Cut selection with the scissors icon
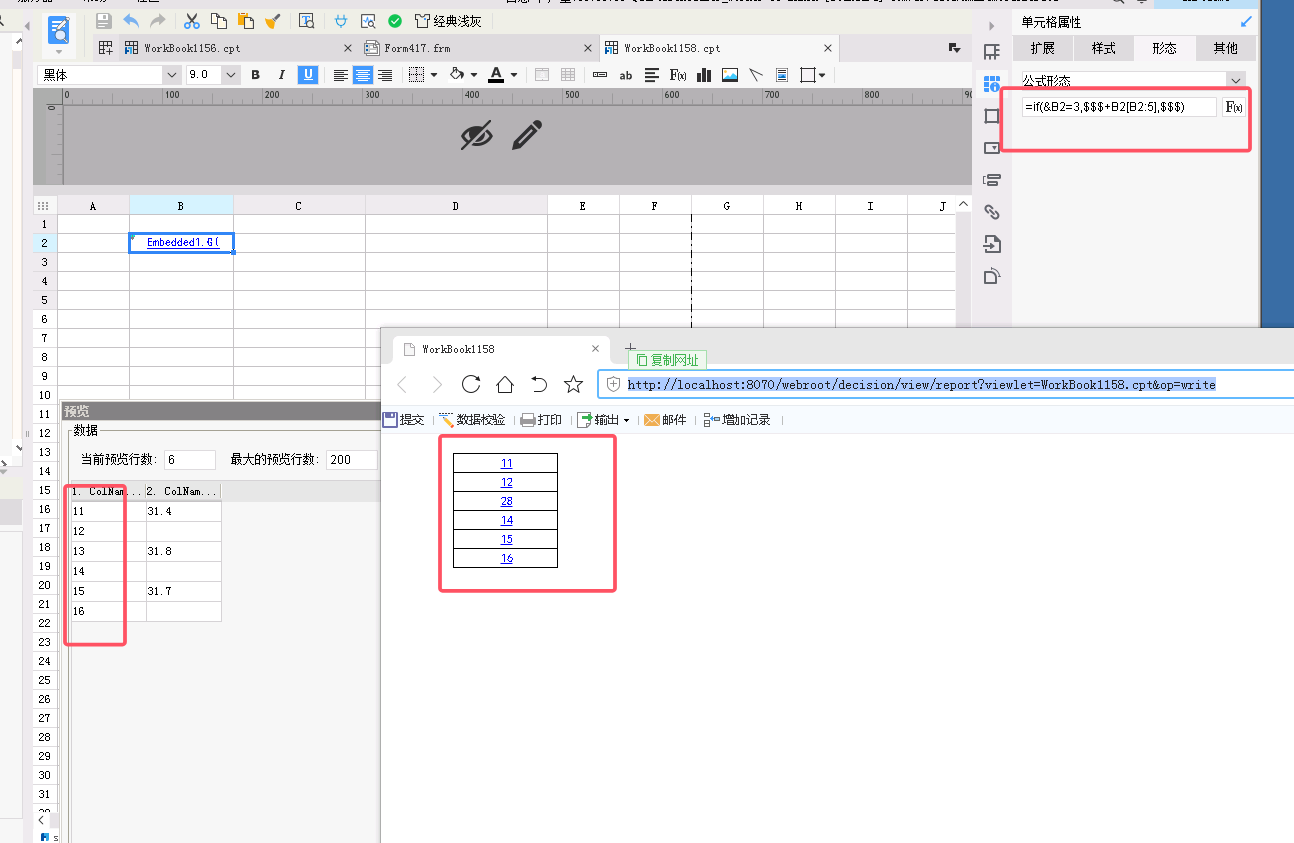Viewport: 1294px width, 843px height. pyautogui.click(x=192, y=20)
